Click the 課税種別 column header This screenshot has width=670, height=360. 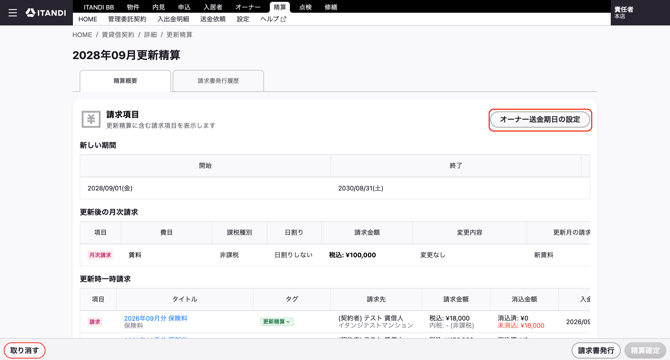click(239, 233)
